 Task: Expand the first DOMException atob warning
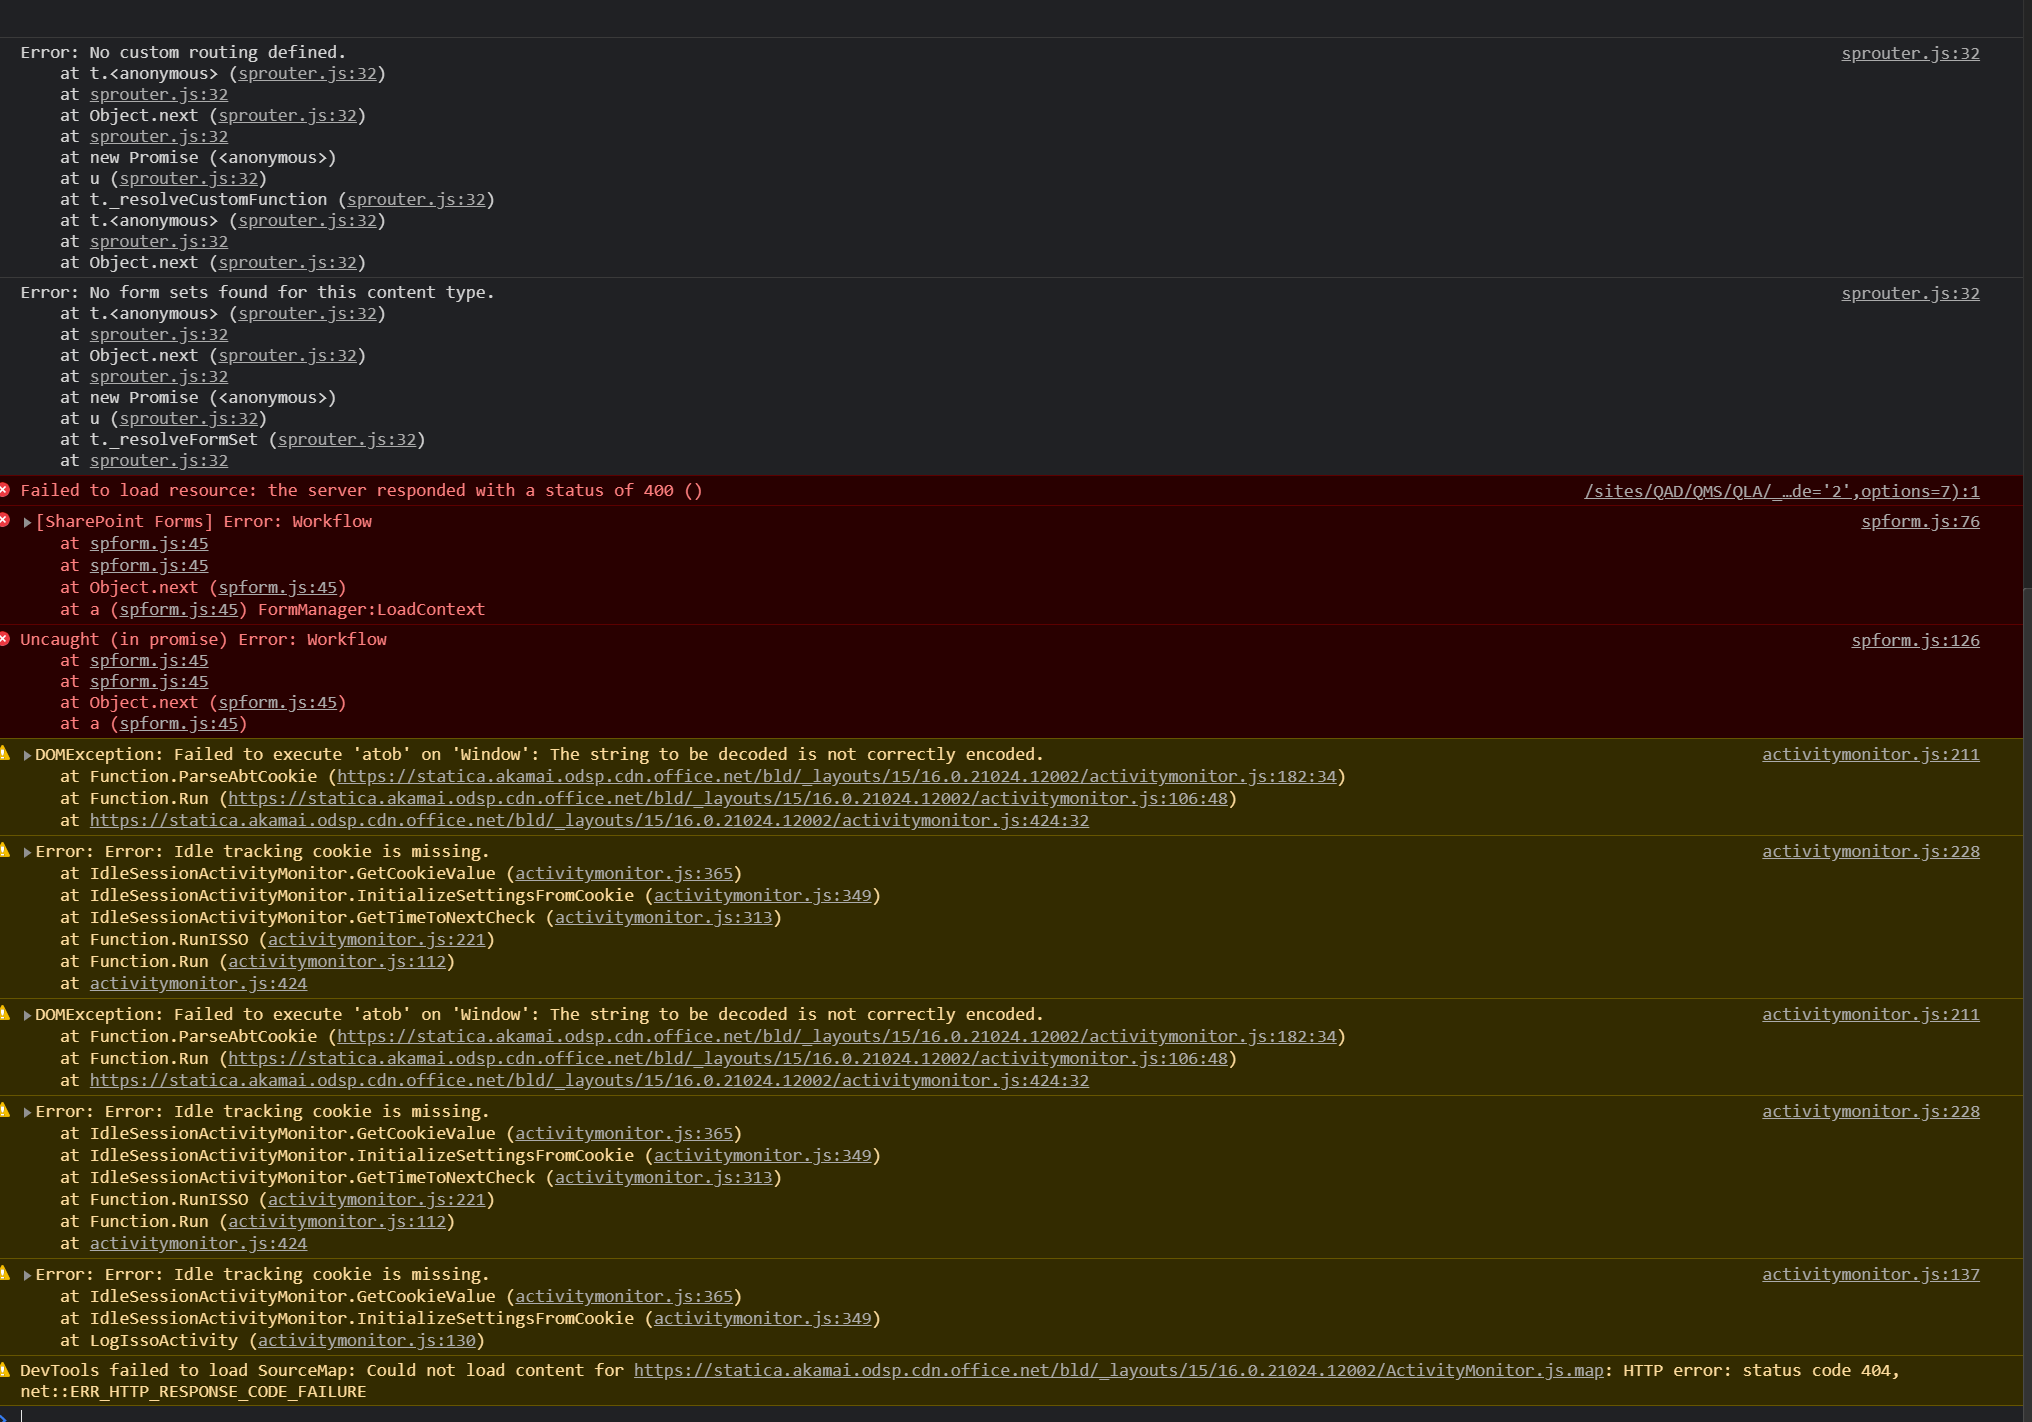[x=27, y=755]
